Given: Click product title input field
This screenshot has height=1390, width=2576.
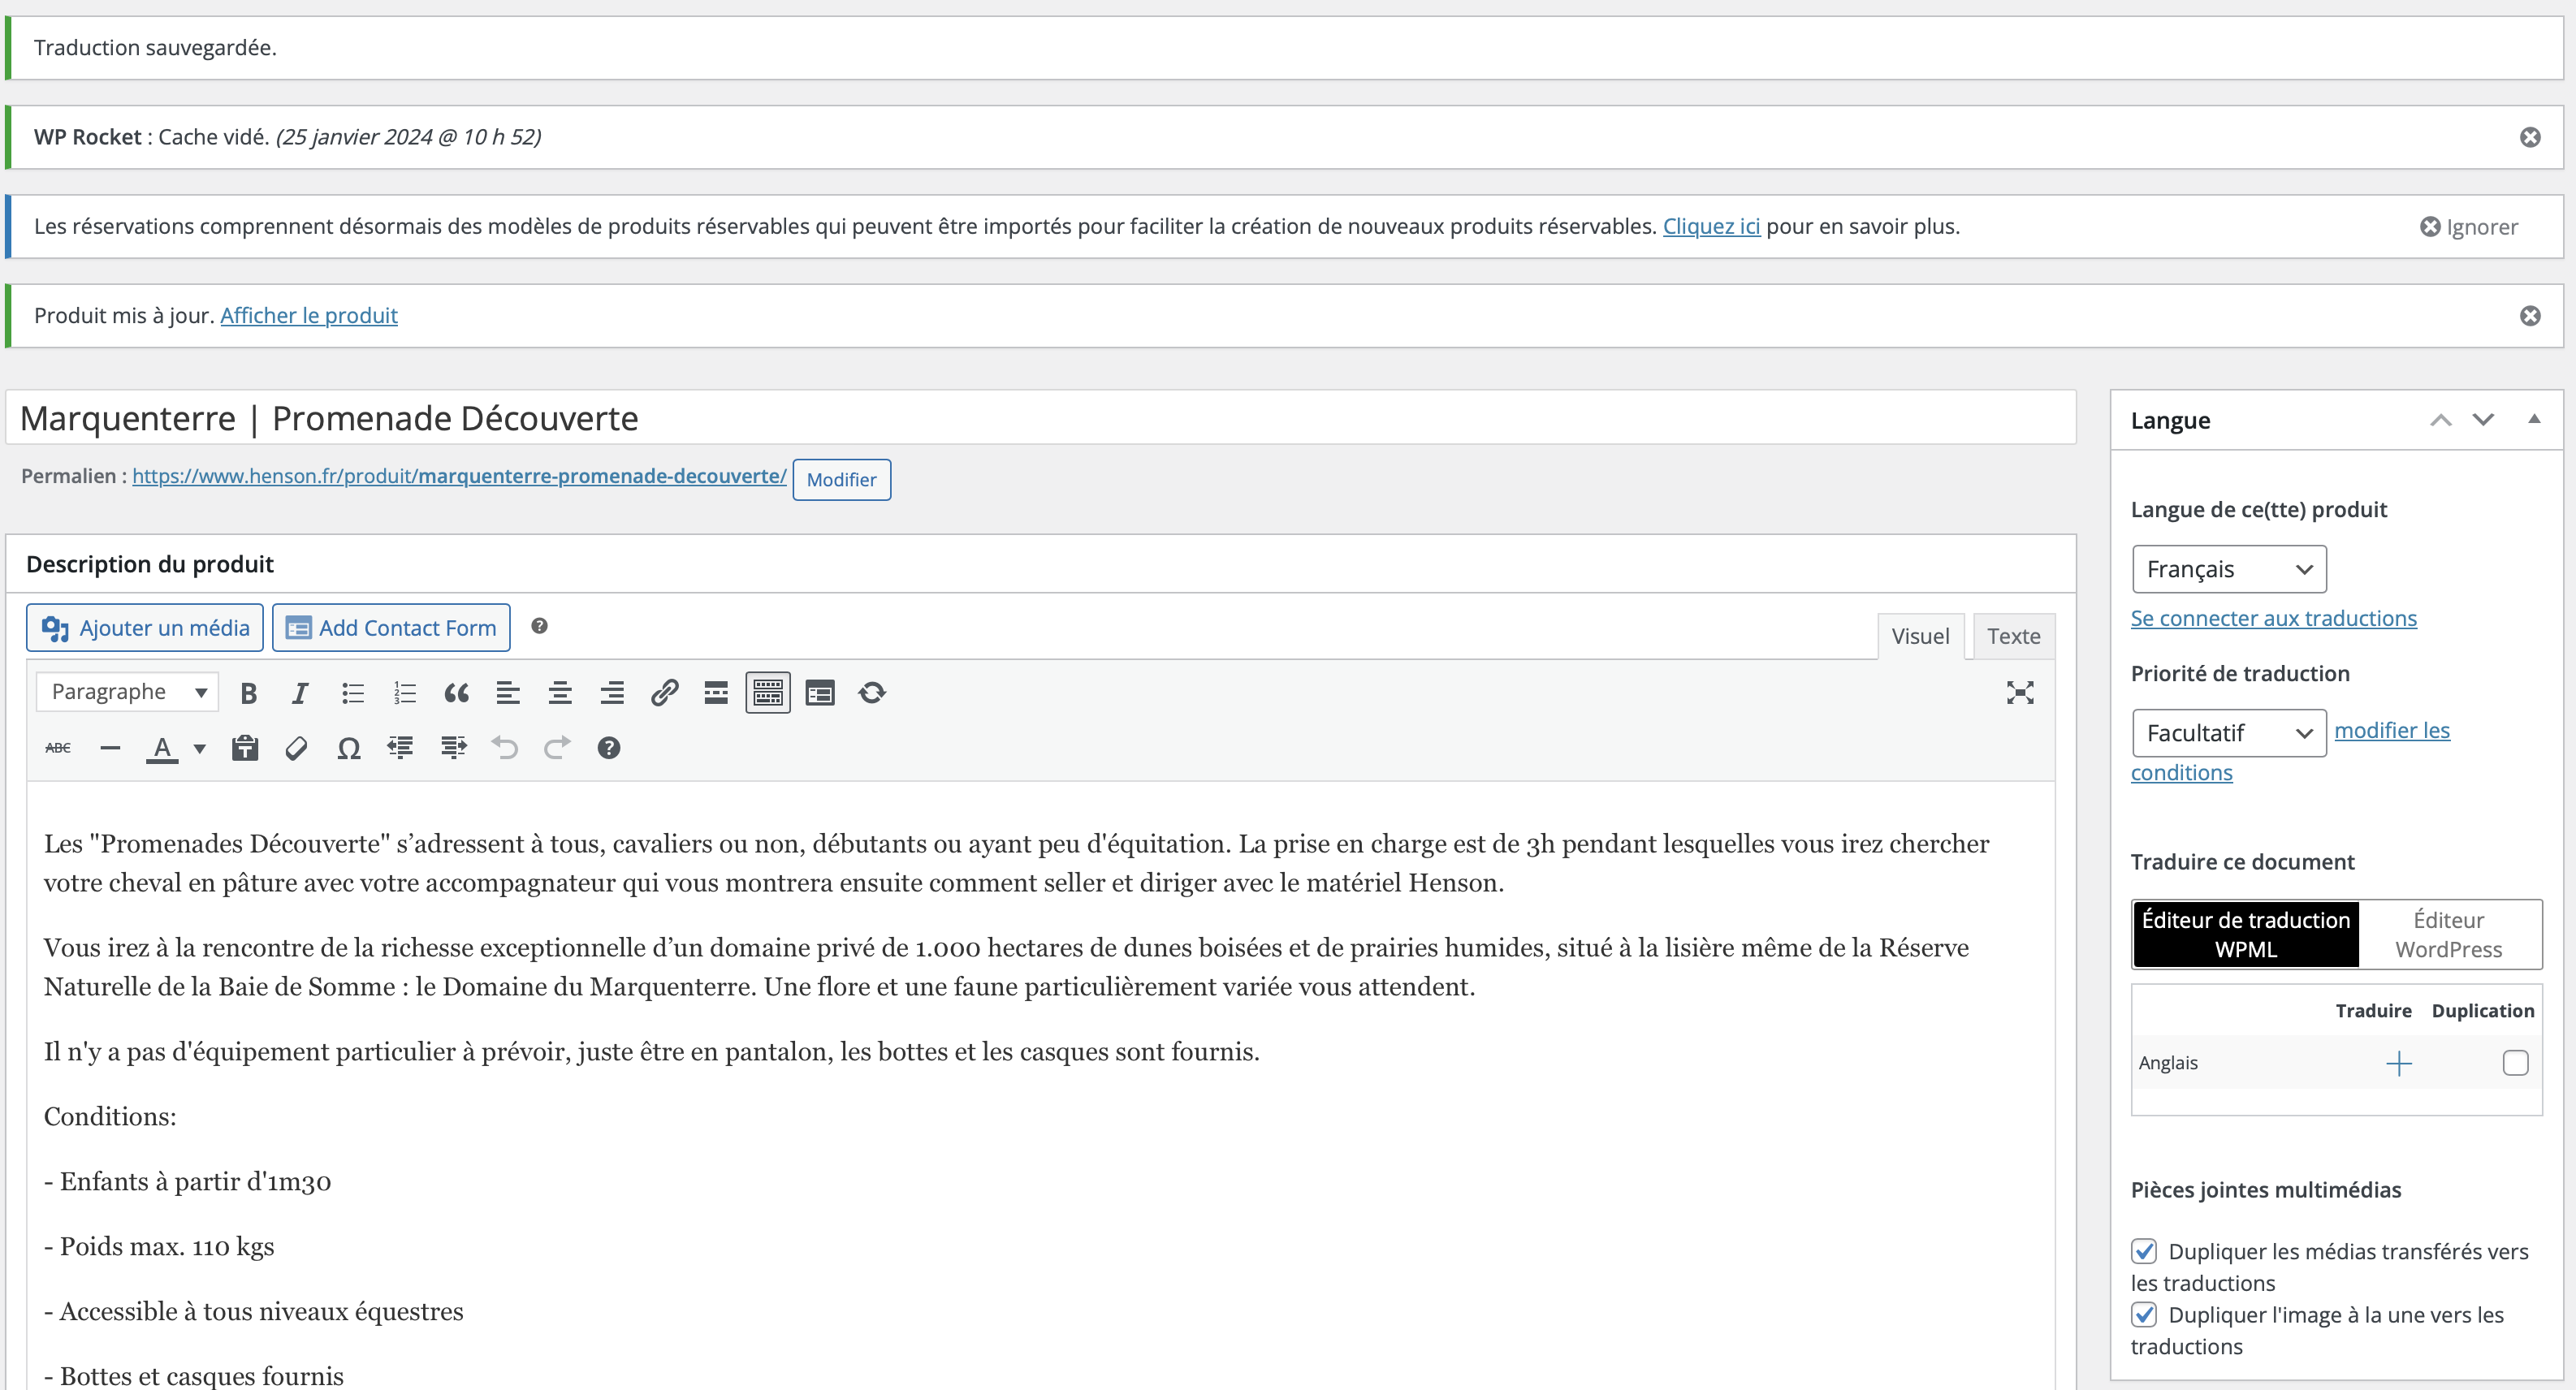Looking at the screenshot, I should [1040, 418].
